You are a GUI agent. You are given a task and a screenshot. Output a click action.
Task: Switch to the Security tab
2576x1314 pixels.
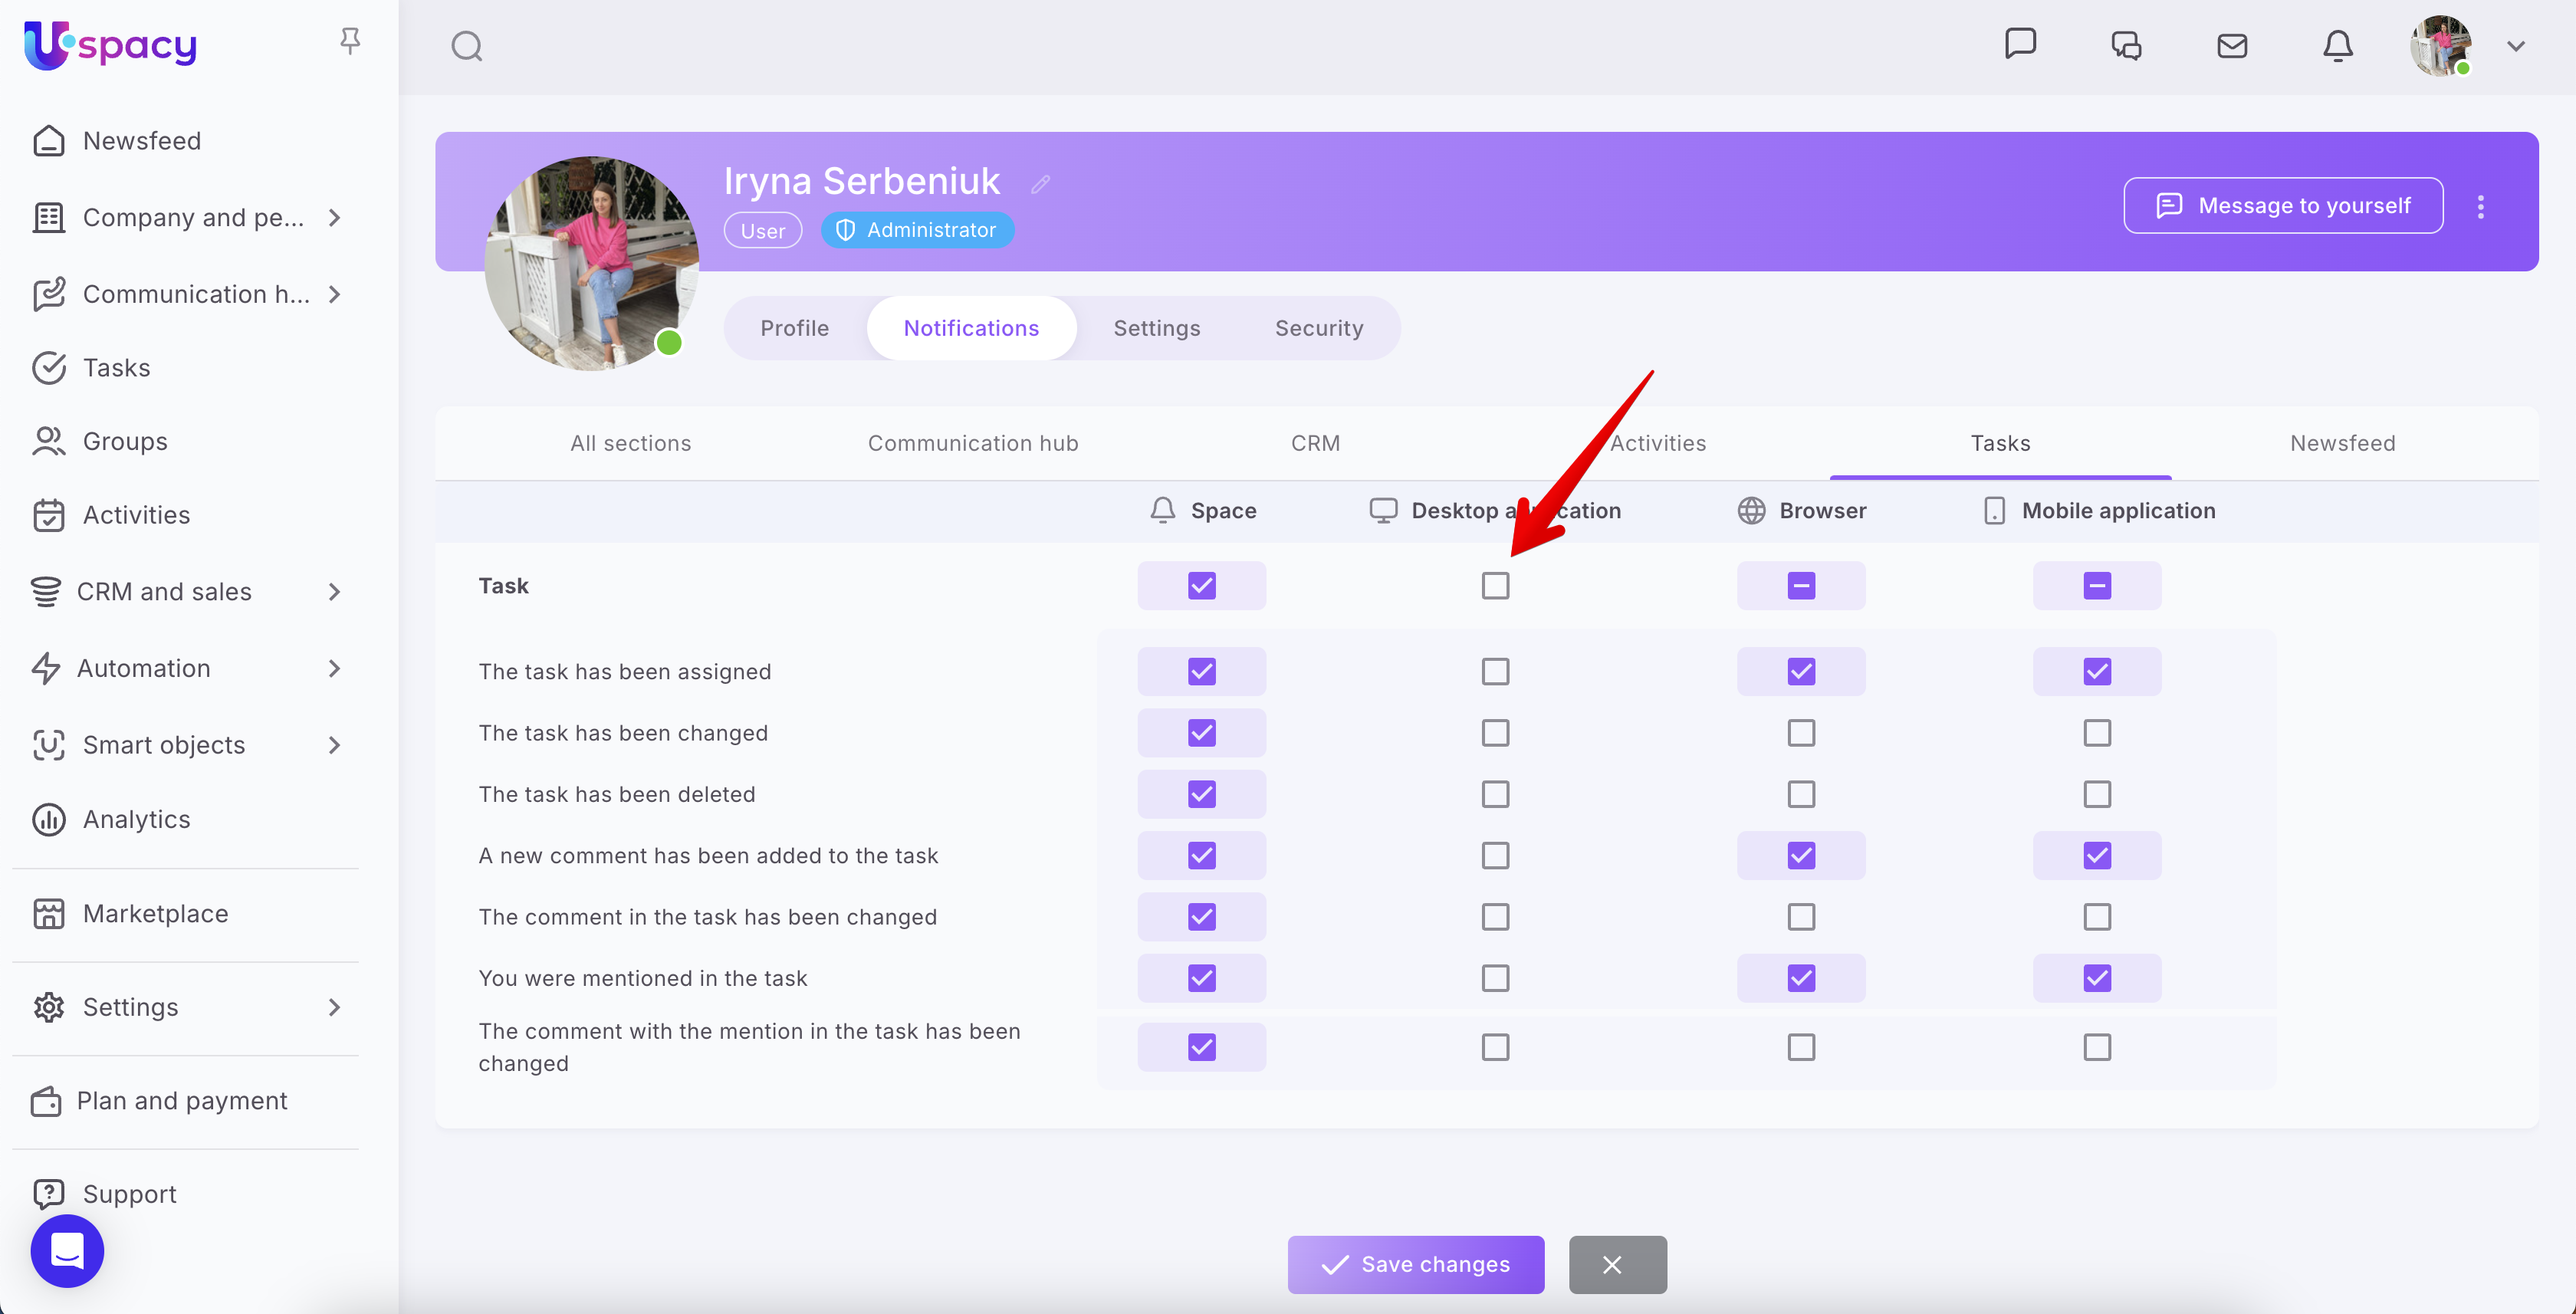[1318, 328]
